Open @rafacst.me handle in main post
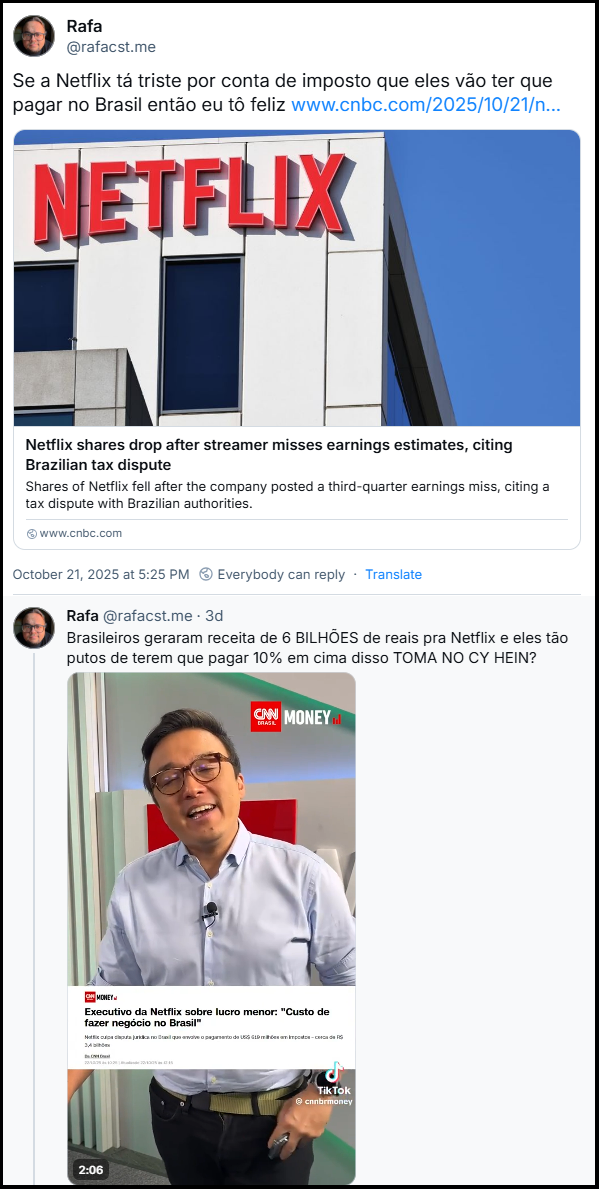 [x=111, y=47]
